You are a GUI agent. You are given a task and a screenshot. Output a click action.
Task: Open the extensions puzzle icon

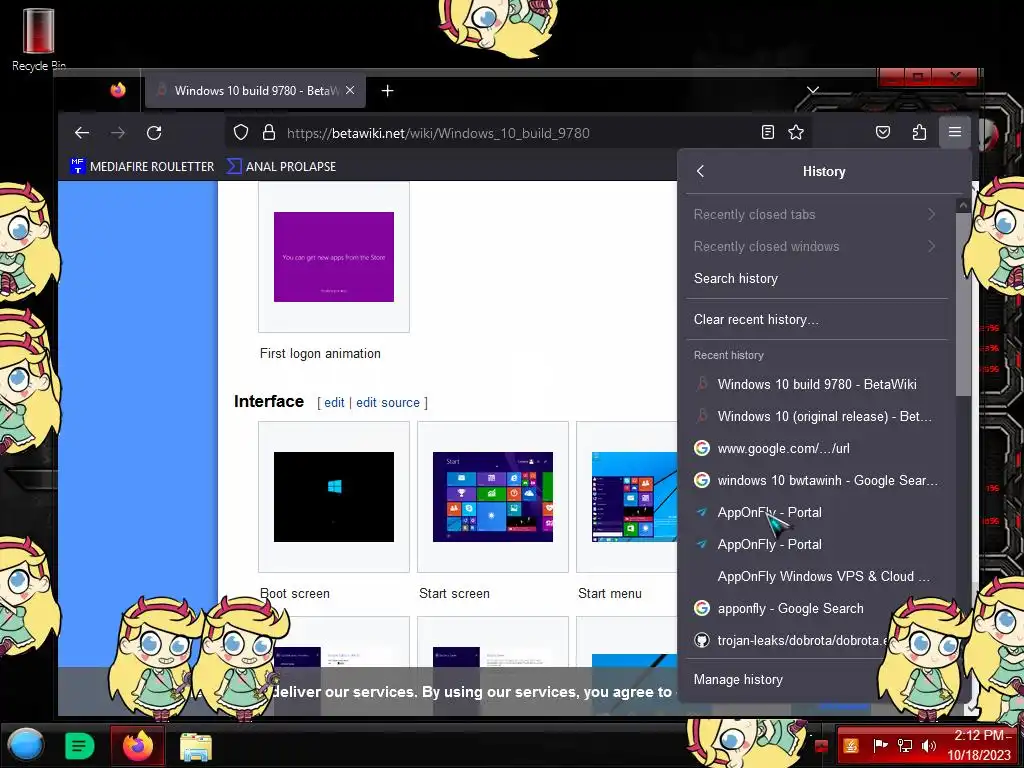pyautogui.click(x=920, y=133)
